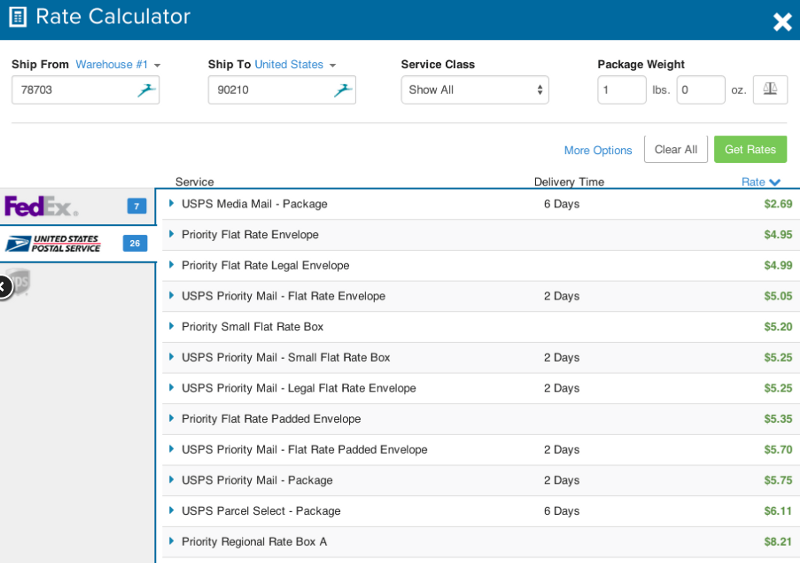Click the package weight lbs field
The width and height of the screenshot is (800, 563).
622,90
